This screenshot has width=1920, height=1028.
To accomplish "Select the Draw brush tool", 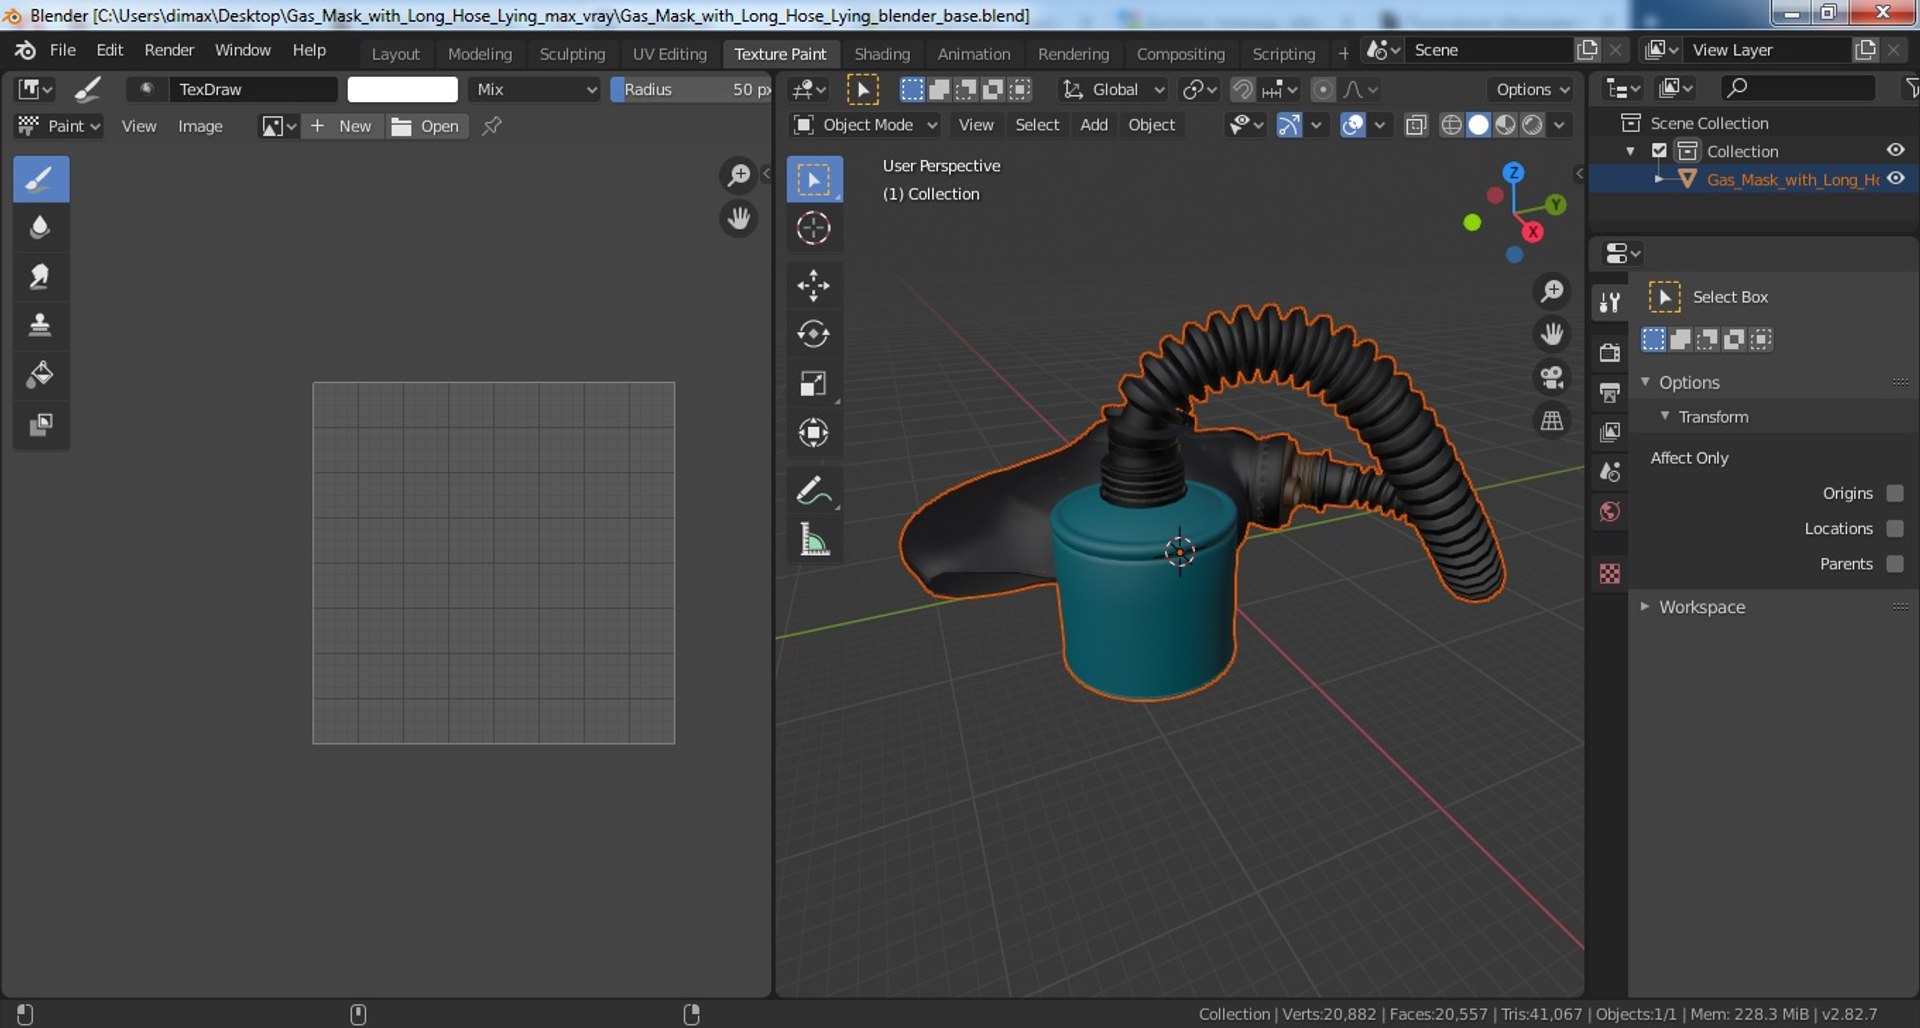I will 41,179.
